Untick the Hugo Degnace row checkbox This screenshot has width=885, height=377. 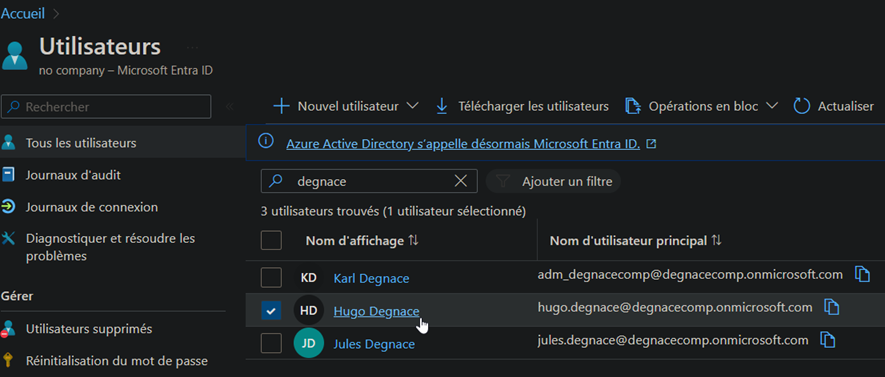pyautogui.click(x=271, y=310)
